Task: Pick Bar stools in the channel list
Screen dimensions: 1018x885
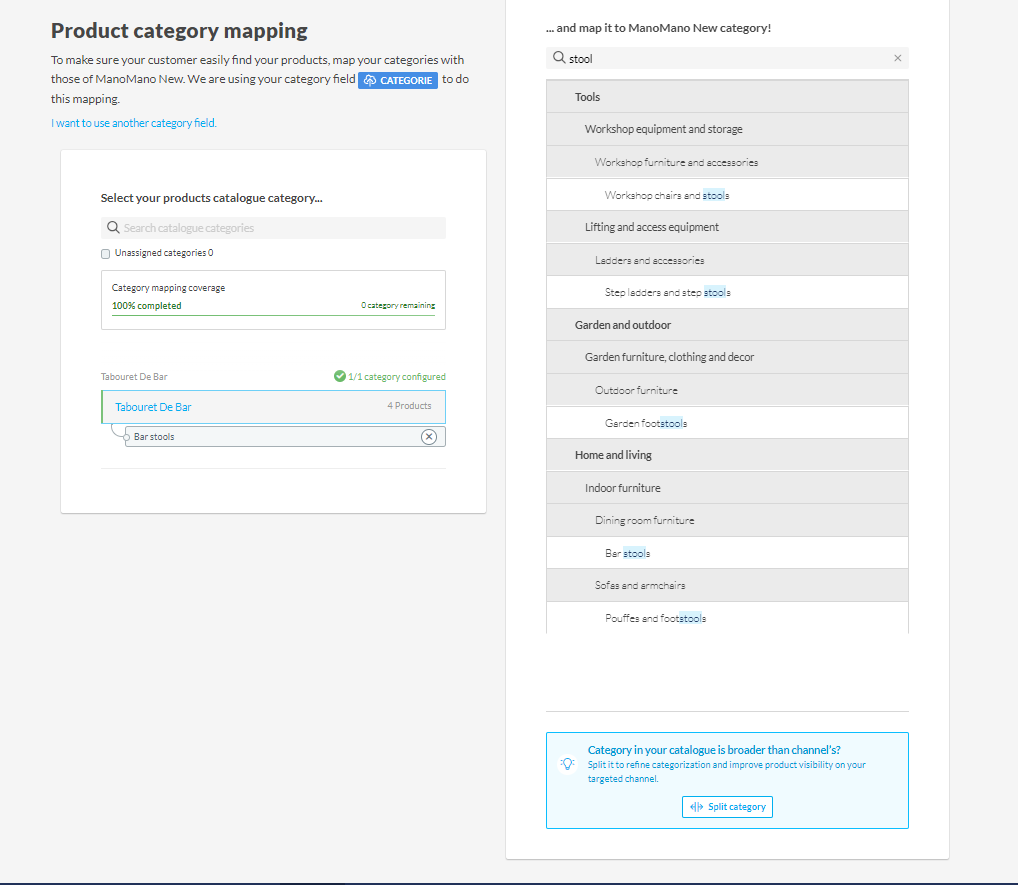Action: point(628,553)
